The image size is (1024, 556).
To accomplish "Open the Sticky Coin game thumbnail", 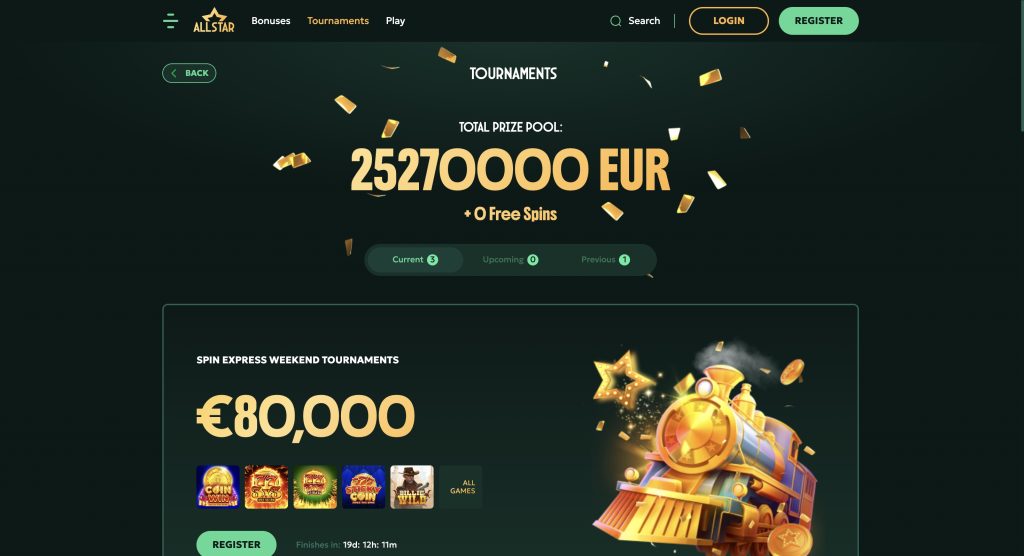I will [x=364, y=487].
